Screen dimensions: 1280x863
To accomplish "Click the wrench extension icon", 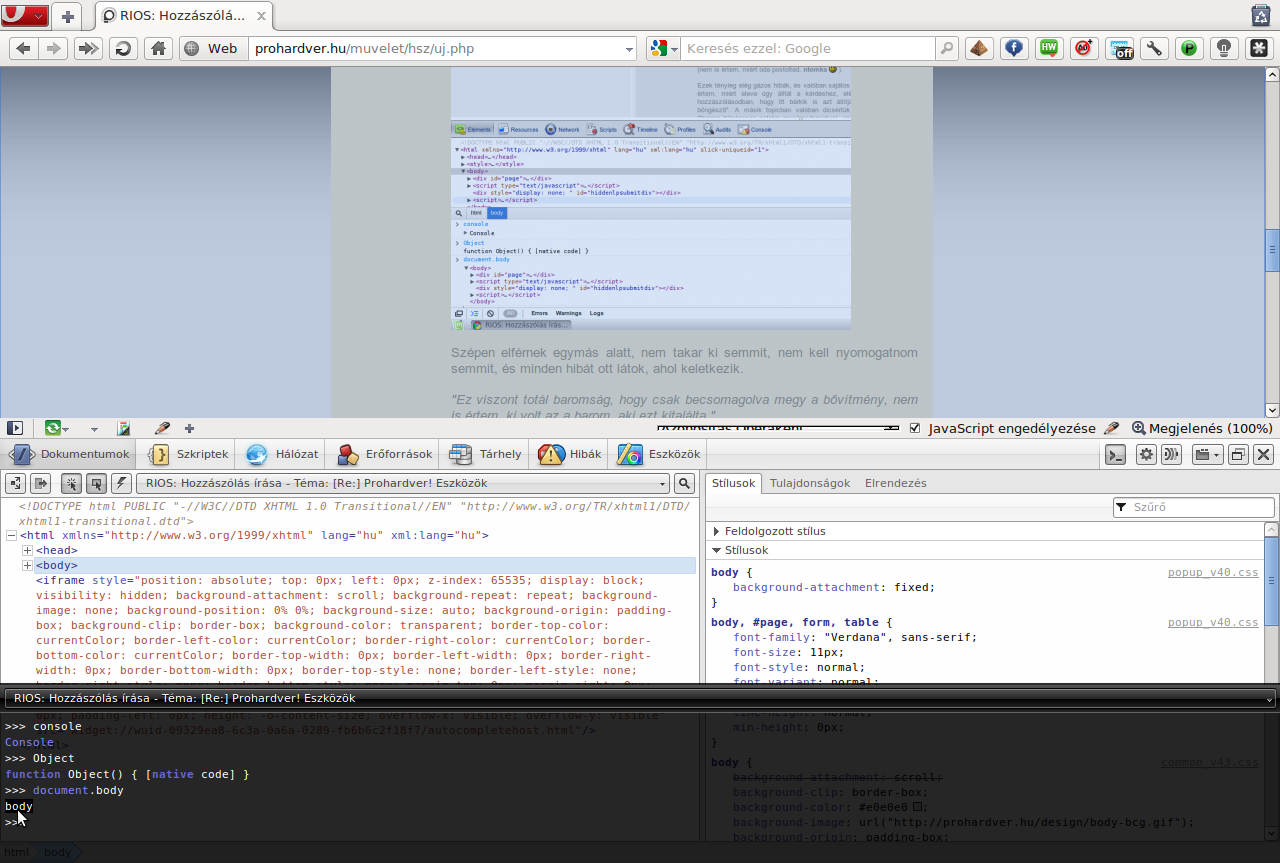I will 1154,47.
